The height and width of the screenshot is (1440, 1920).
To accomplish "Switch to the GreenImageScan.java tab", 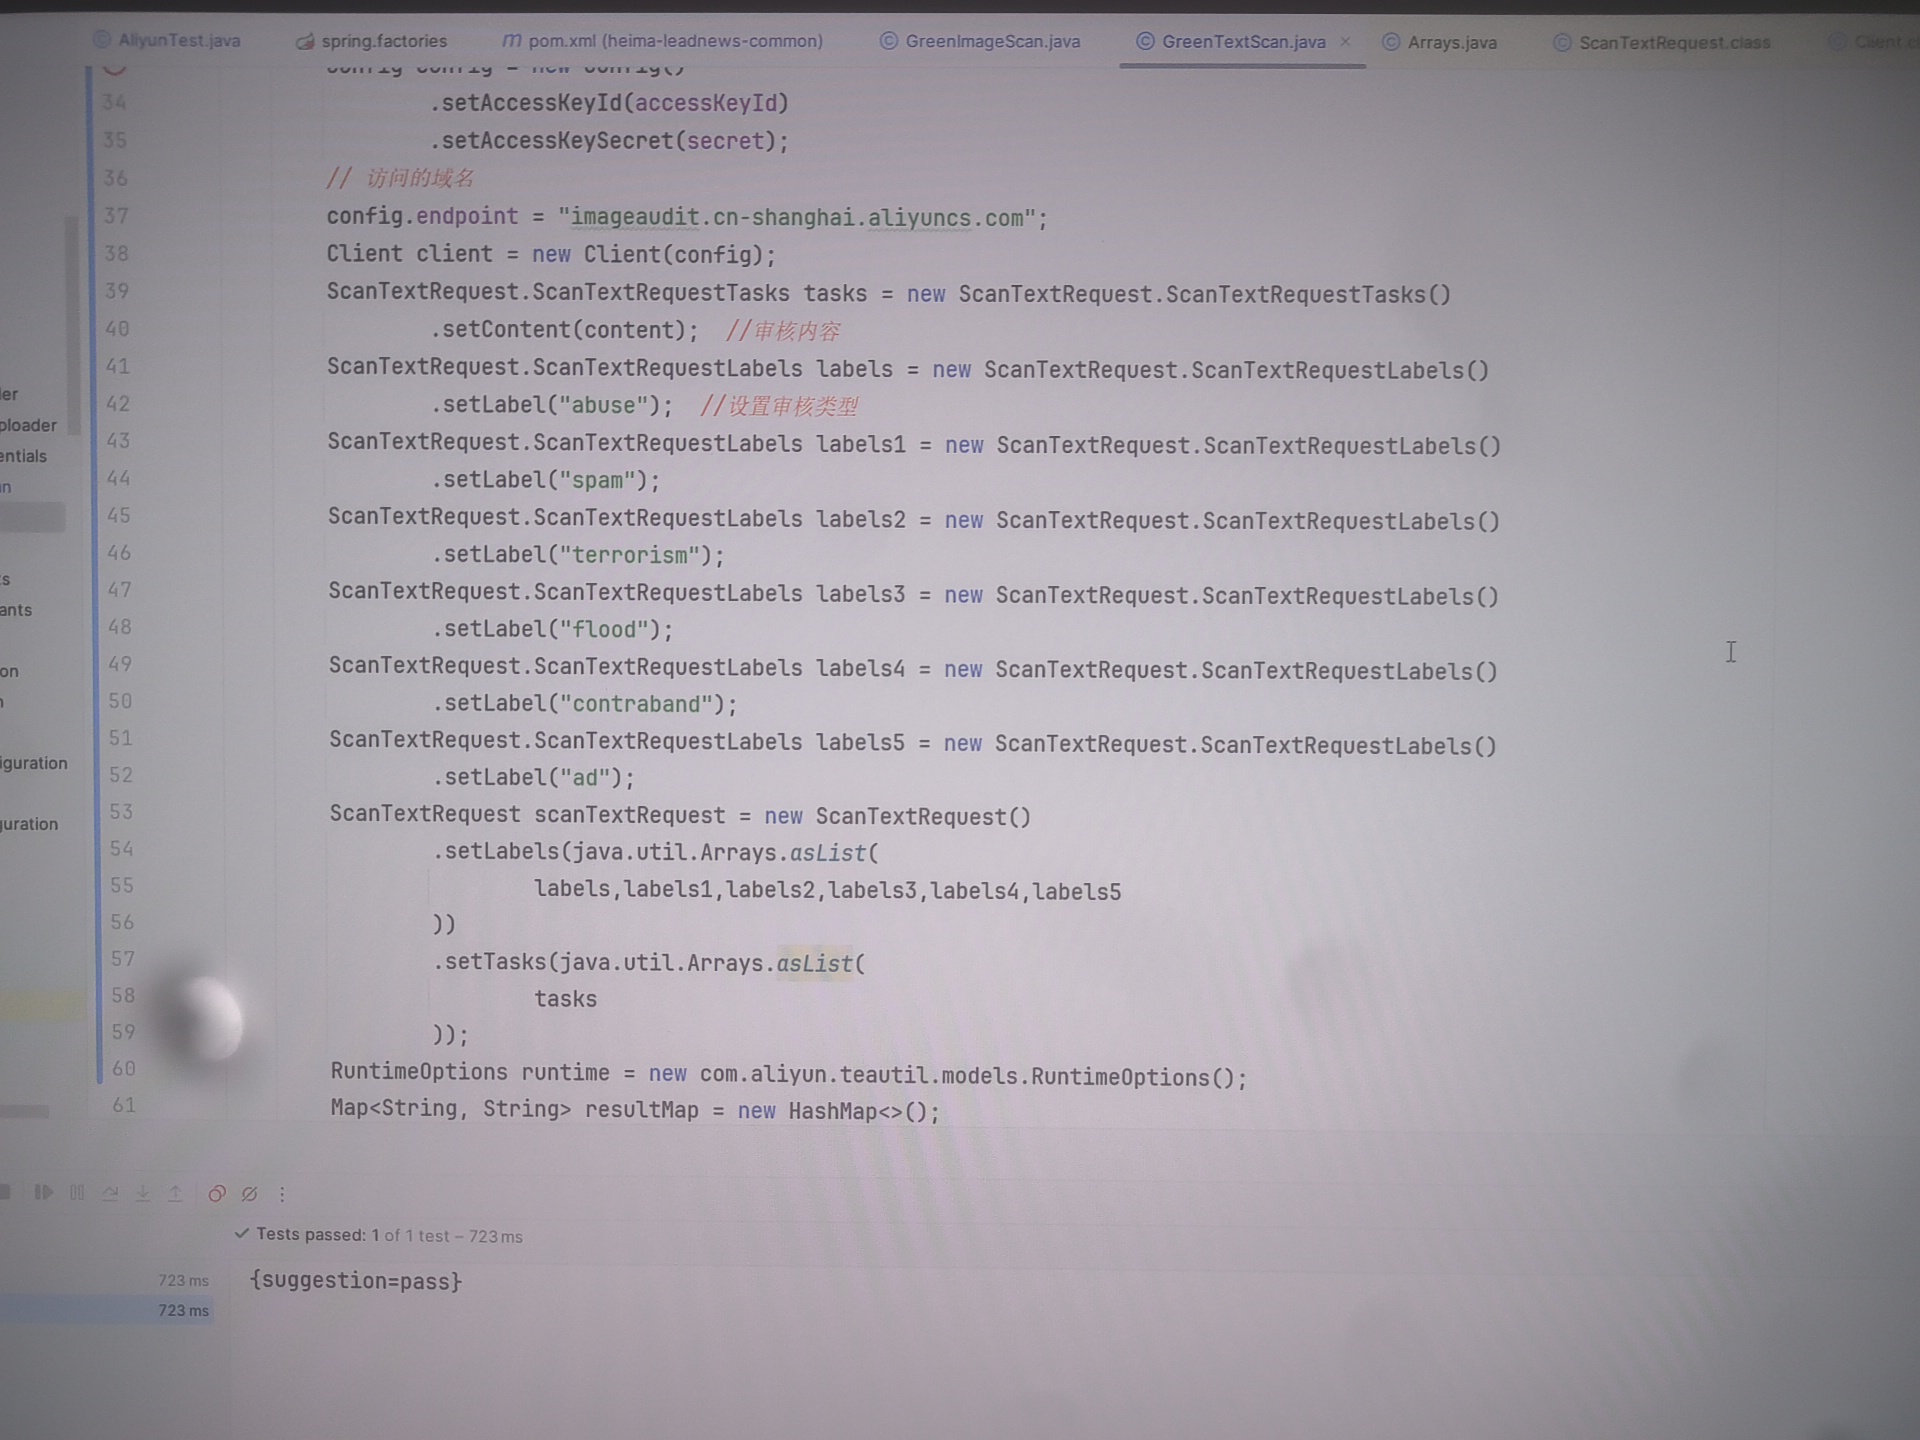I will [980, 41].
